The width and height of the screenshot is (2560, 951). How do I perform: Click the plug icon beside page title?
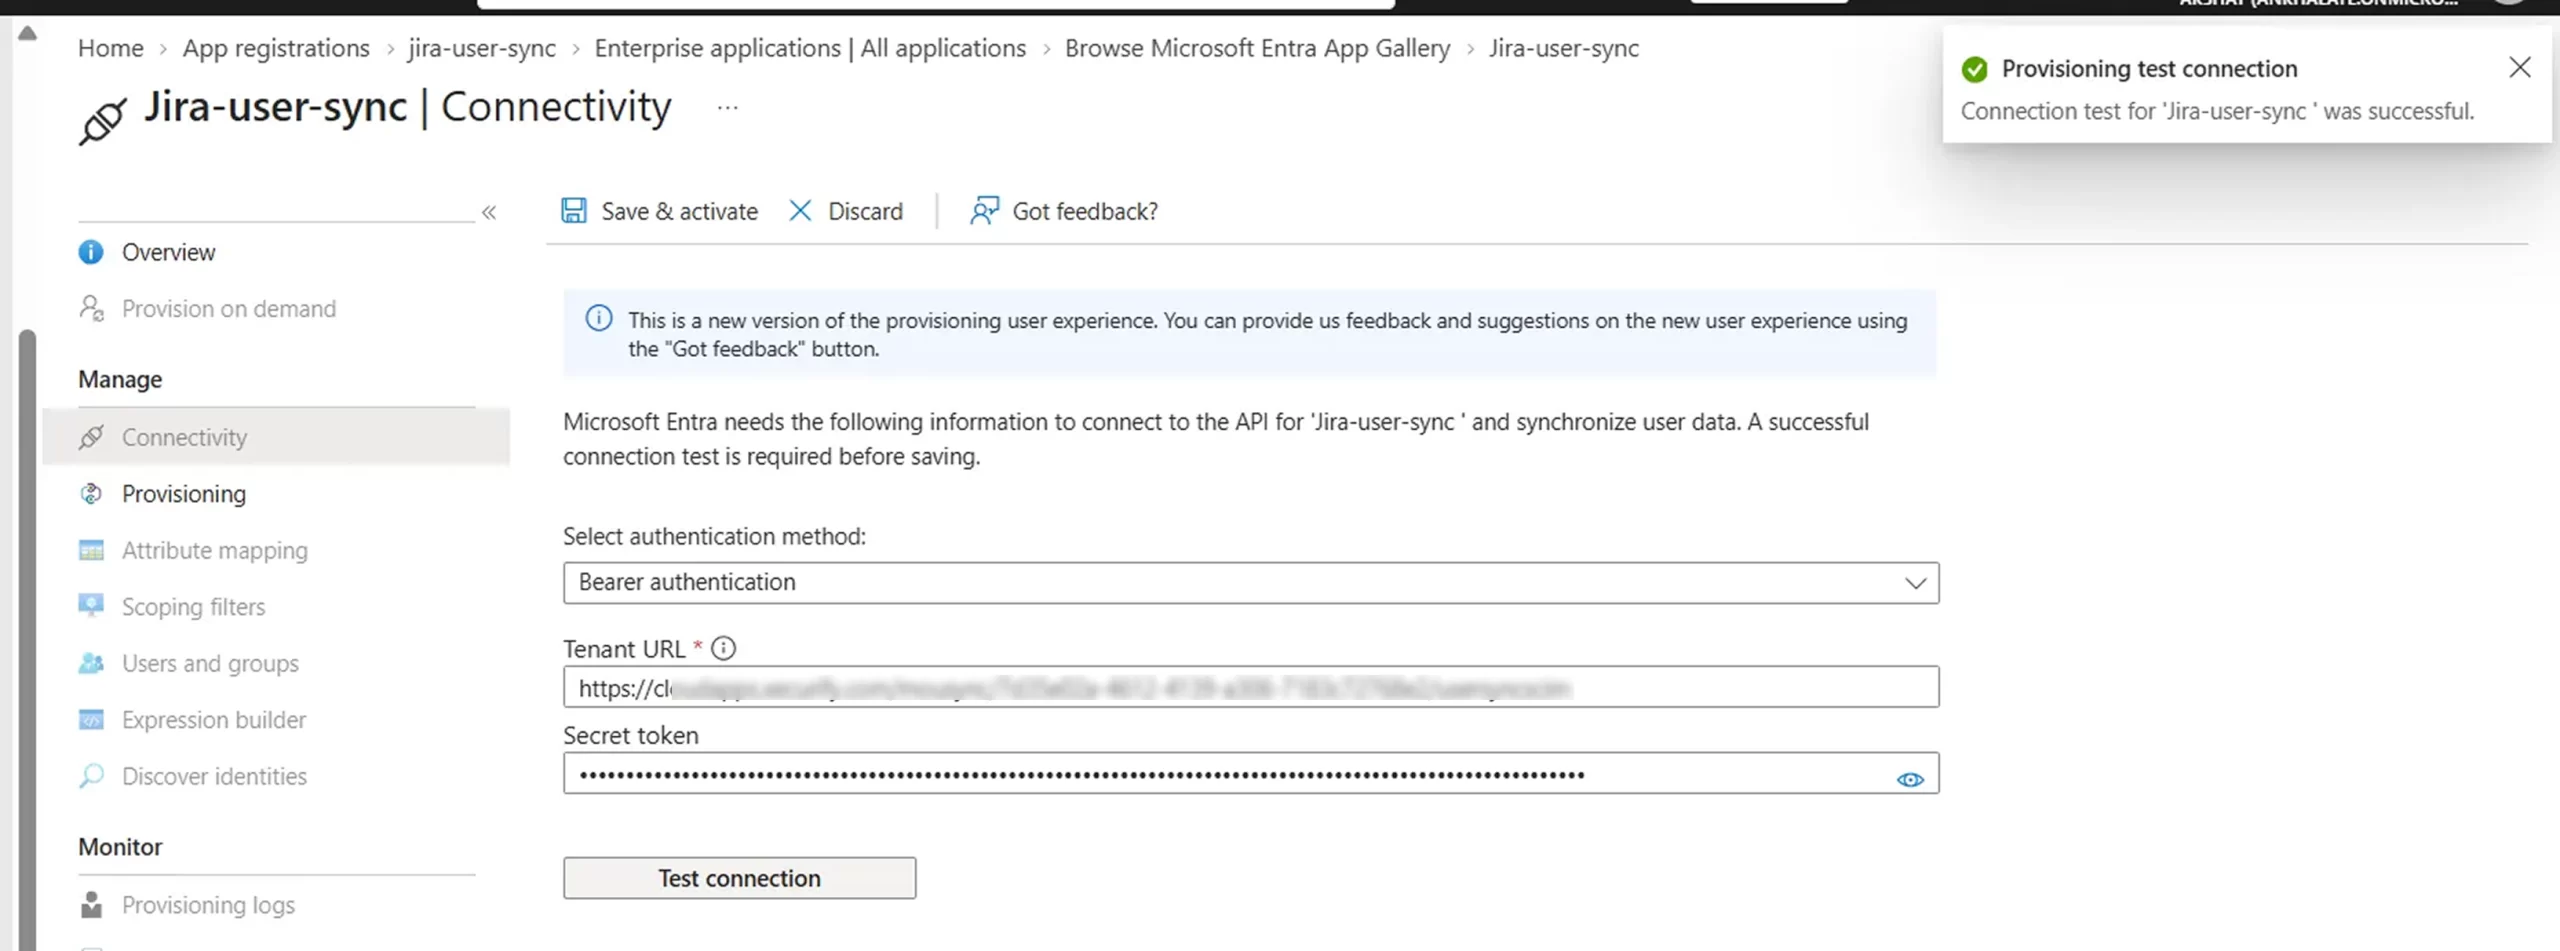(103, 121)
